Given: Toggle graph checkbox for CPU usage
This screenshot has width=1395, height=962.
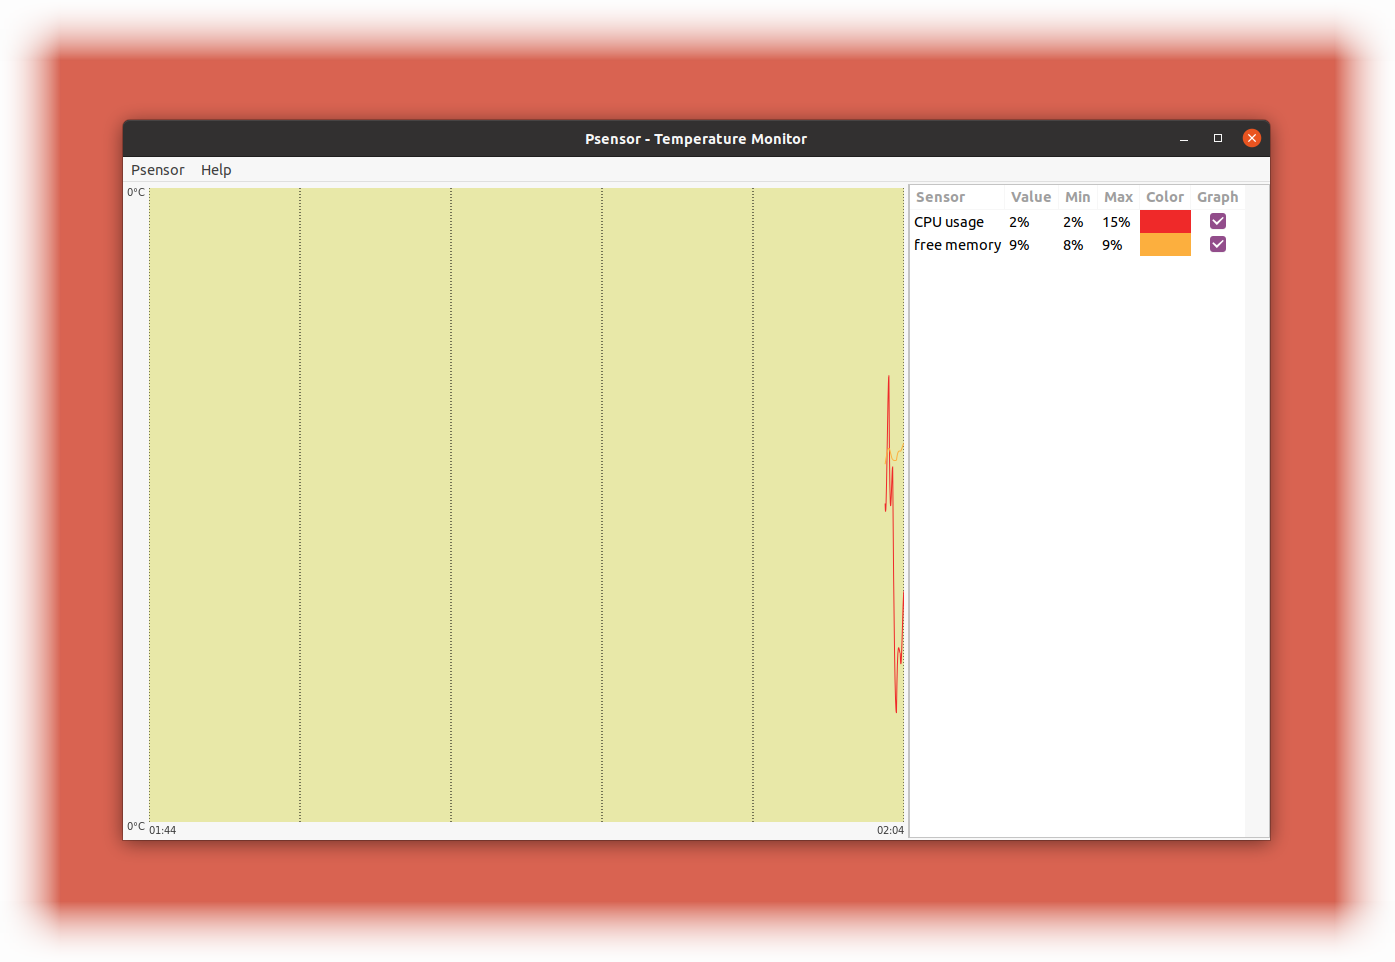Looking at the screenshot, I should pos(1218,221).
